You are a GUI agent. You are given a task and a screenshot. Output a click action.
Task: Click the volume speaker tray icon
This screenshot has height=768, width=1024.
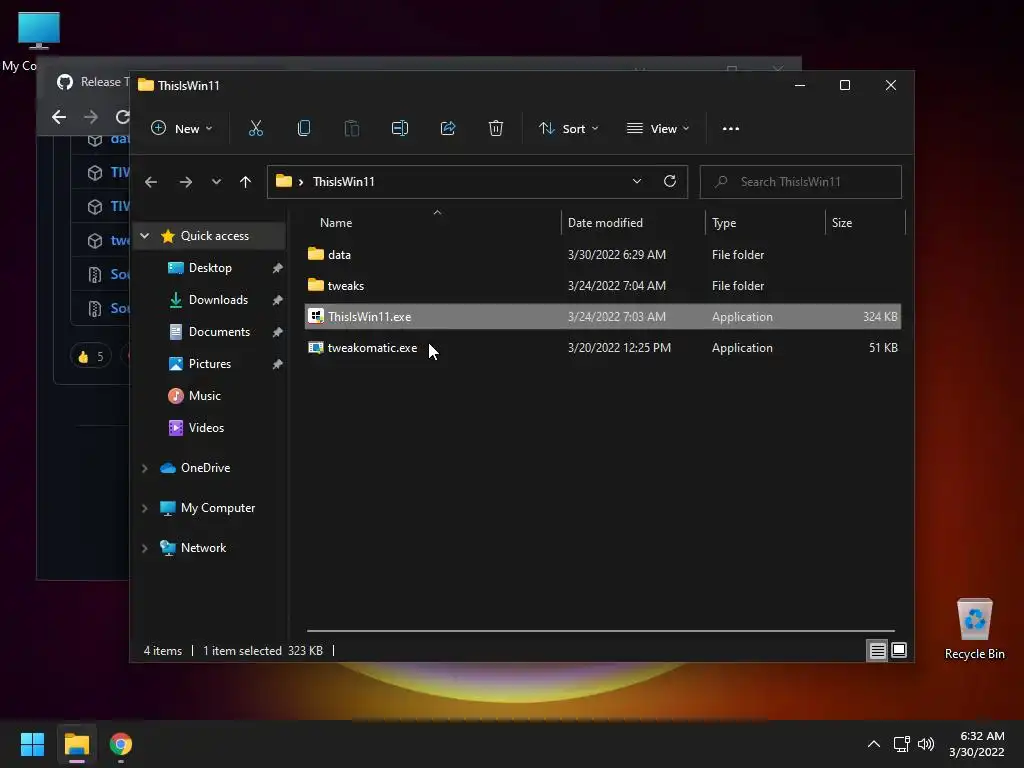926,744
